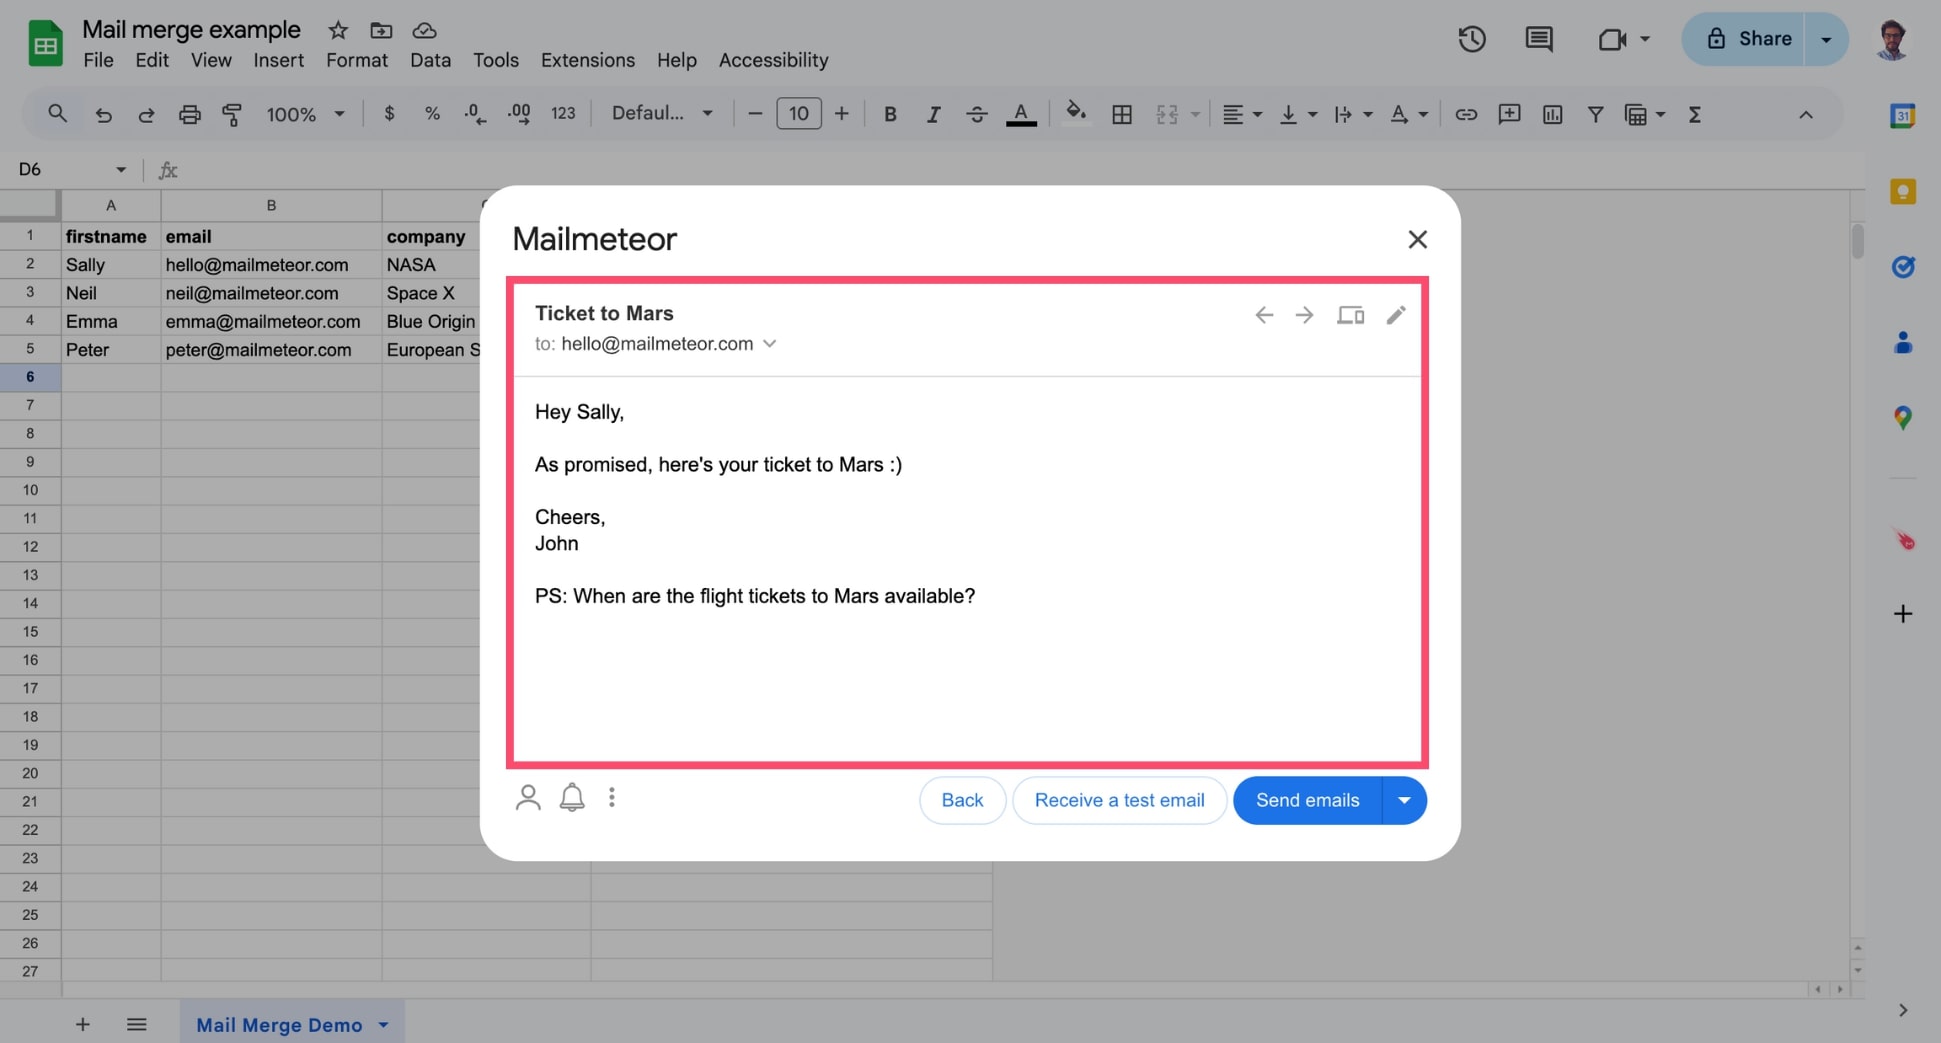This screenshot has height=1043, width=1941.
Task: Open Mailmeteor account person icon
Action: (x=528, y=798)
